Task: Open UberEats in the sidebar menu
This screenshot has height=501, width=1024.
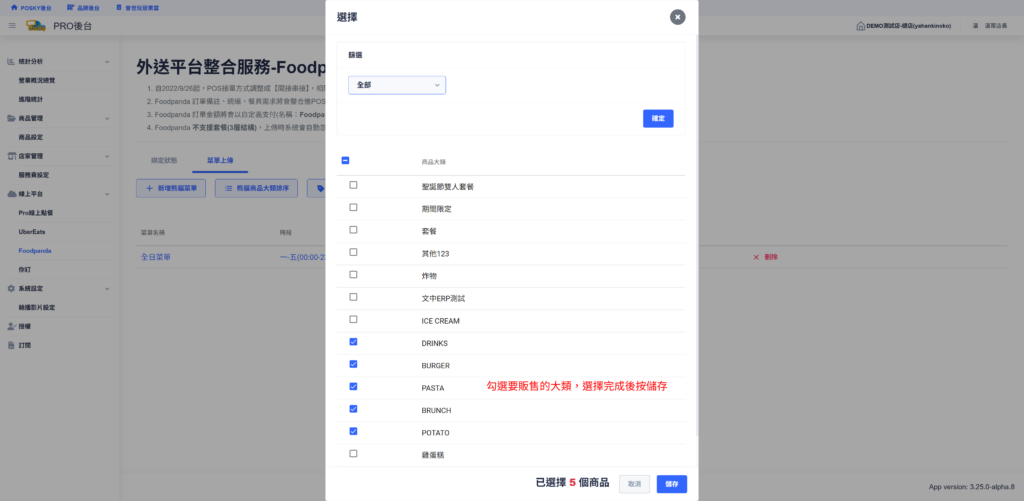Action: coord(32,231)
